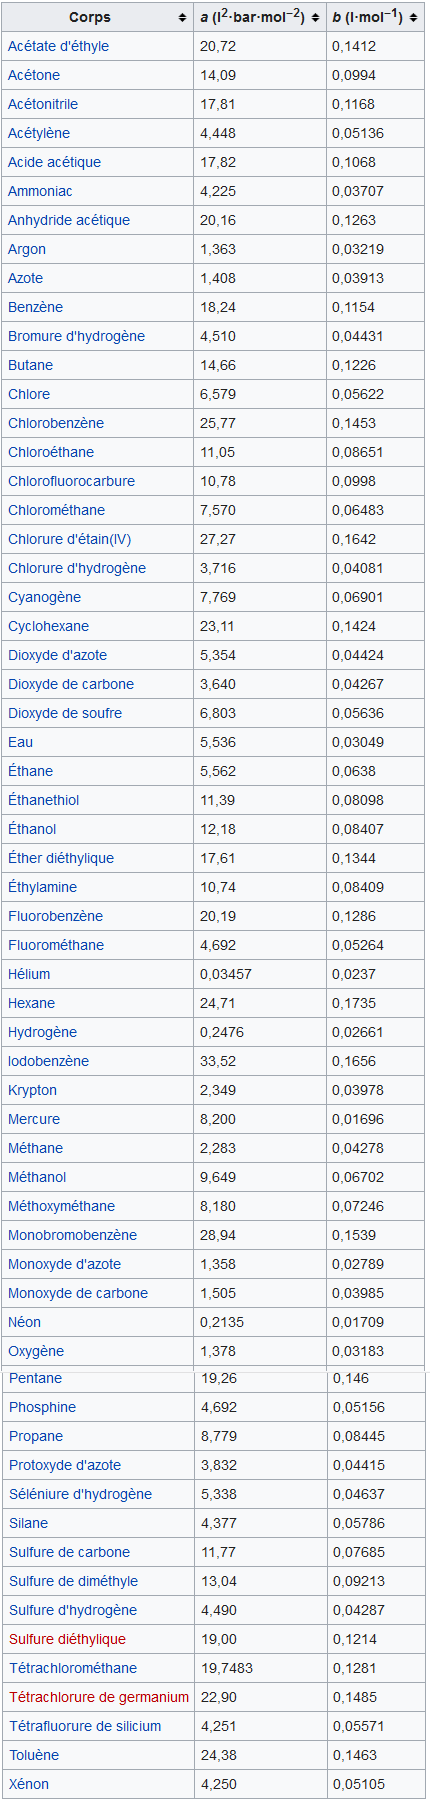430x1800 pixels.
Task: Open the Protoxyde d'azote link
Action: tap(65, 1465)
